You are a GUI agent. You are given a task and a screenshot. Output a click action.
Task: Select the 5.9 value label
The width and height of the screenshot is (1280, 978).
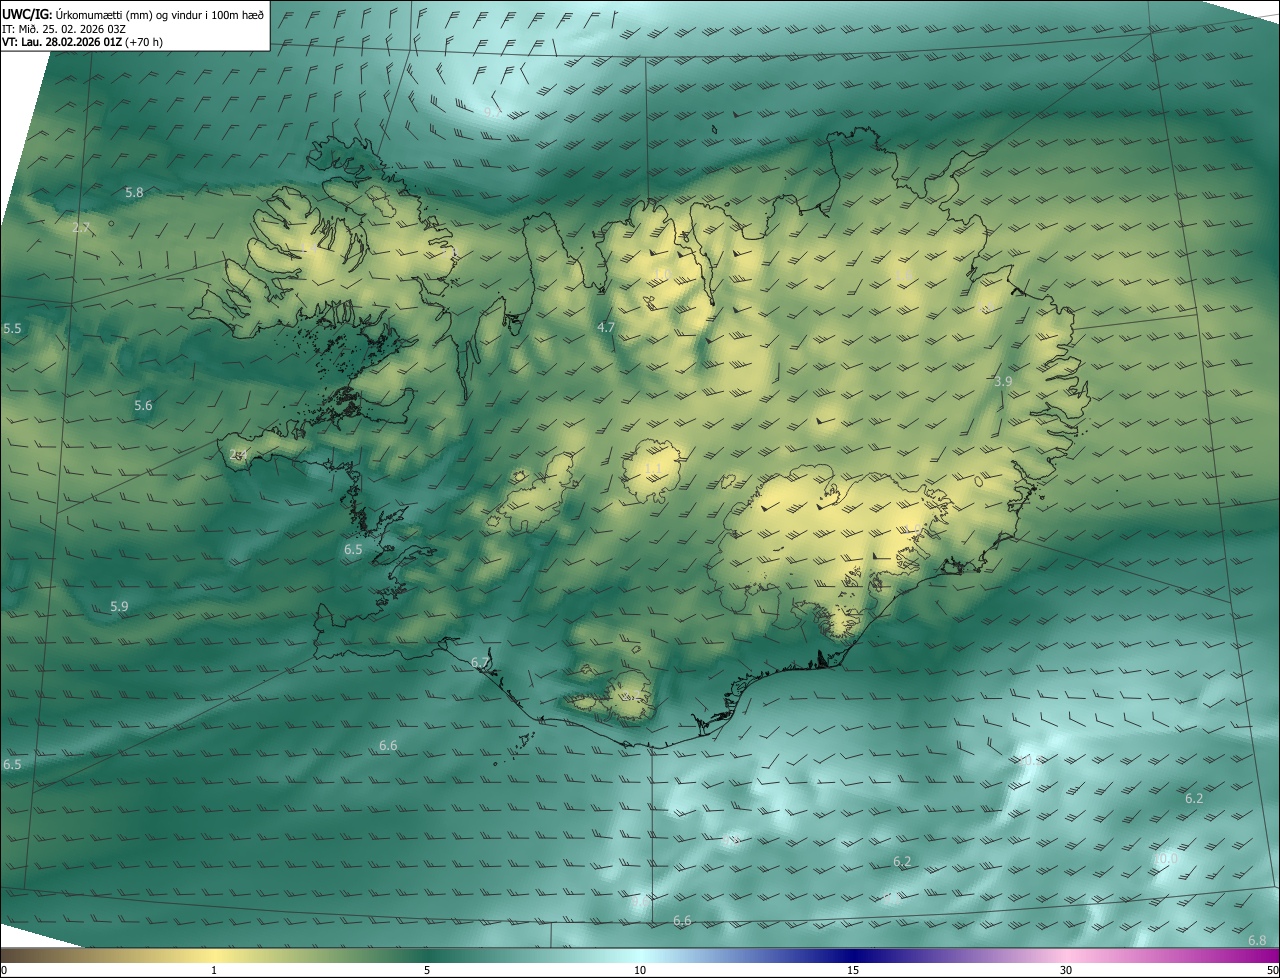119,606
